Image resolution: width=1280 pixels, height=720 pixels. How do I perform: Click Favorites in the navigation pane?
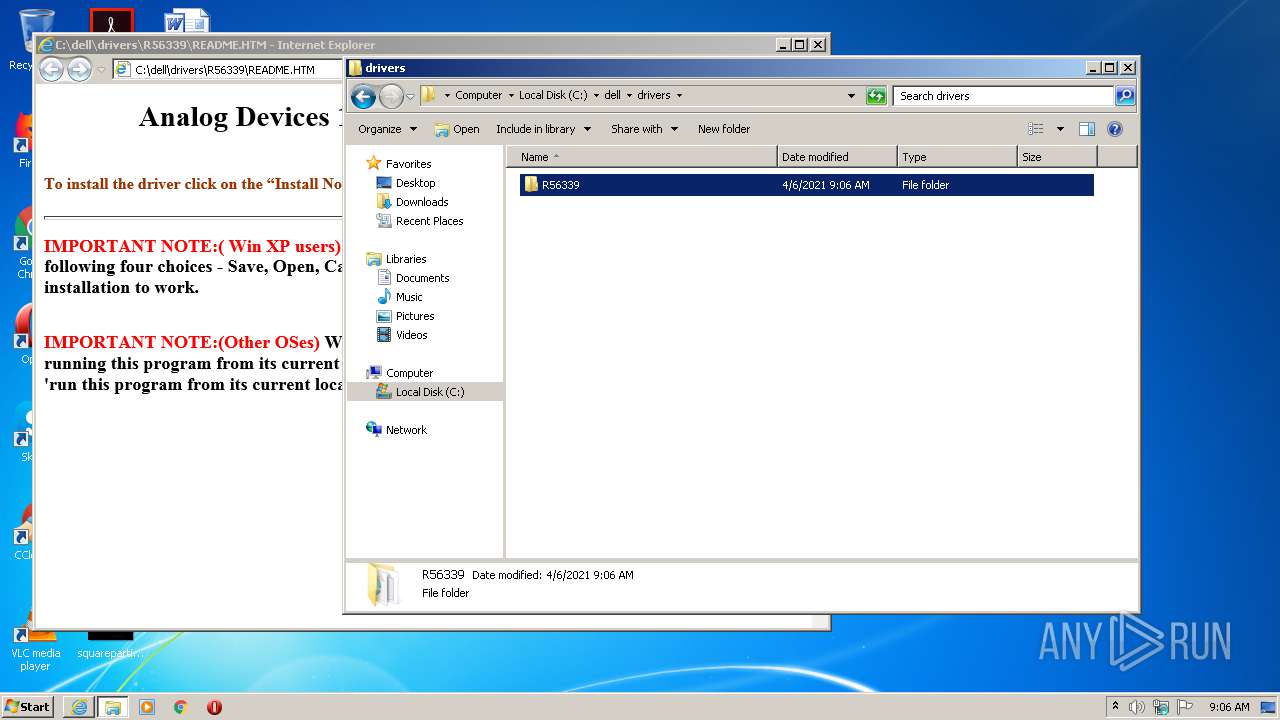click(x=408, y=164)
